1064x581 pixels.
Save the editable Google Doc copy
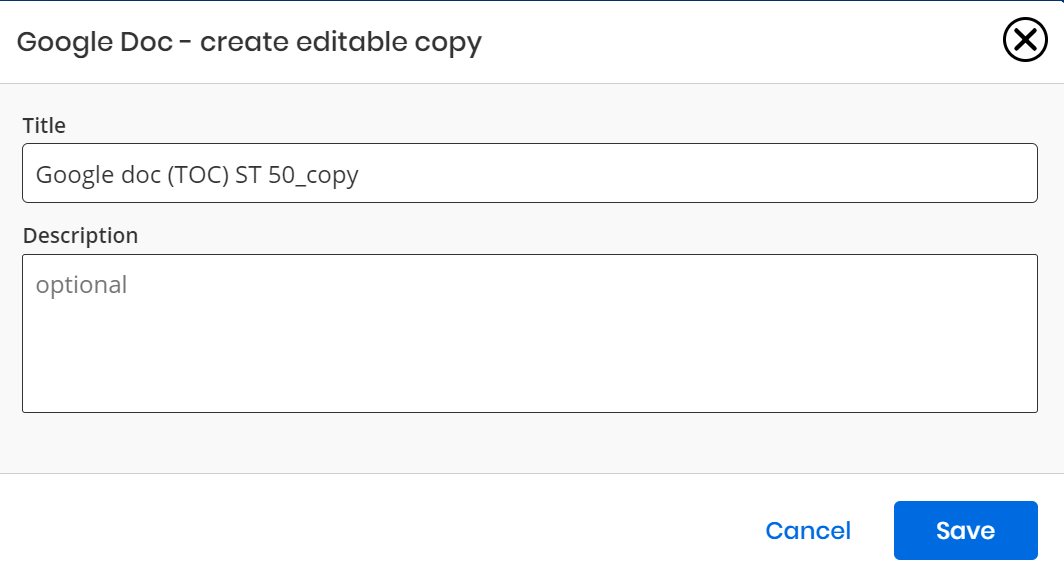pyautogui.click(x=965, y=530)
